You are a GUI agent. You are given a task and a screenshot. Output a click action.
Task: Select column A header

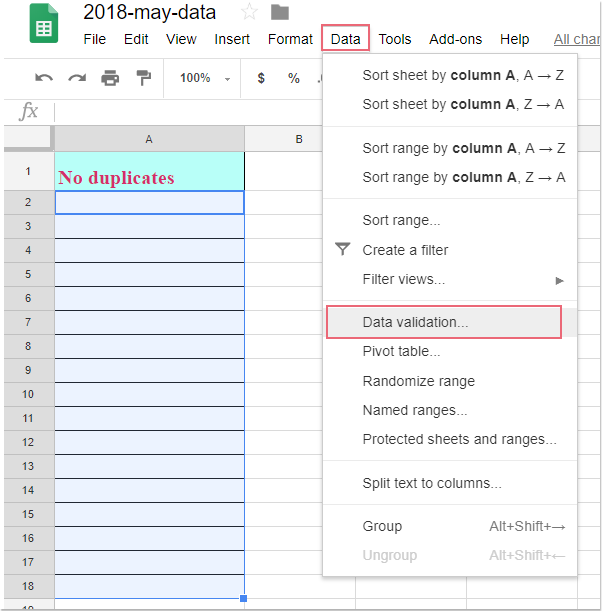point(149,139)
